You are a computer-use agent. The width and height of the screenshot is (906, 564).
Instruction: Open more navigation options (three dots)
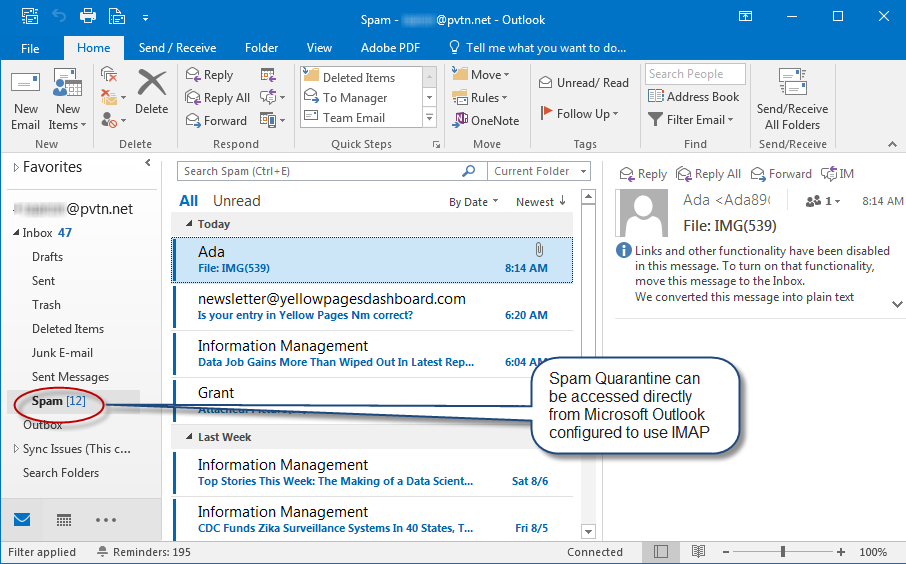[106, 520]
